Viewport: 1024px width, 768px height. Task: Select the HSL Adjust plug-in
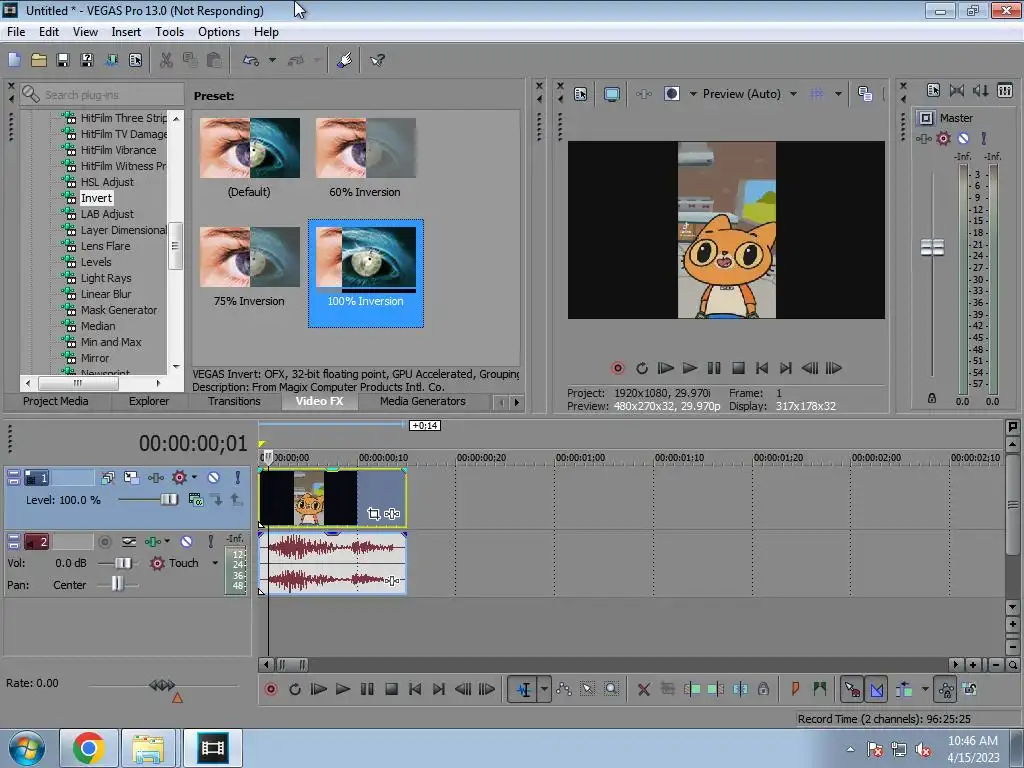[x=107, y=182]
